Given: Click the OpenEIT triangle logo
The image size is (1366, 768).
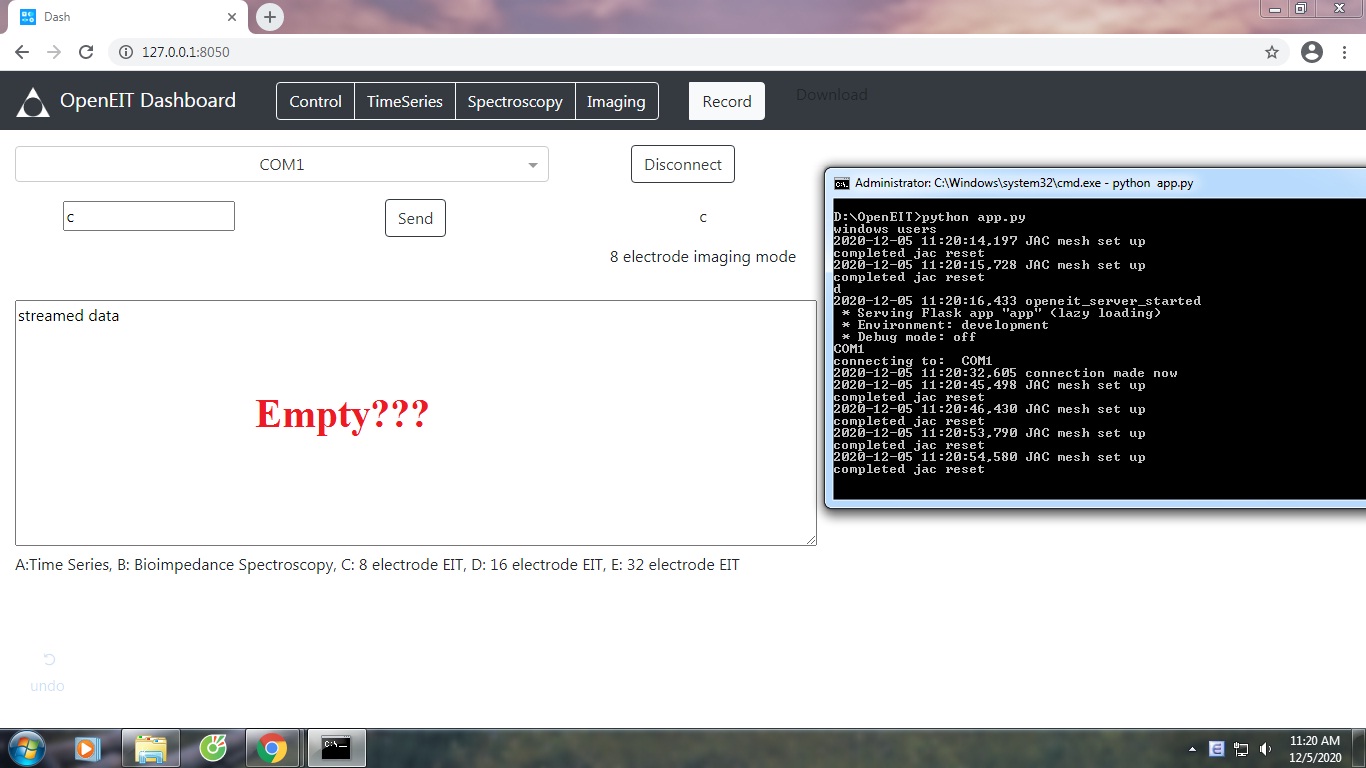Looking at the screenshot, I should click(33, 101).
